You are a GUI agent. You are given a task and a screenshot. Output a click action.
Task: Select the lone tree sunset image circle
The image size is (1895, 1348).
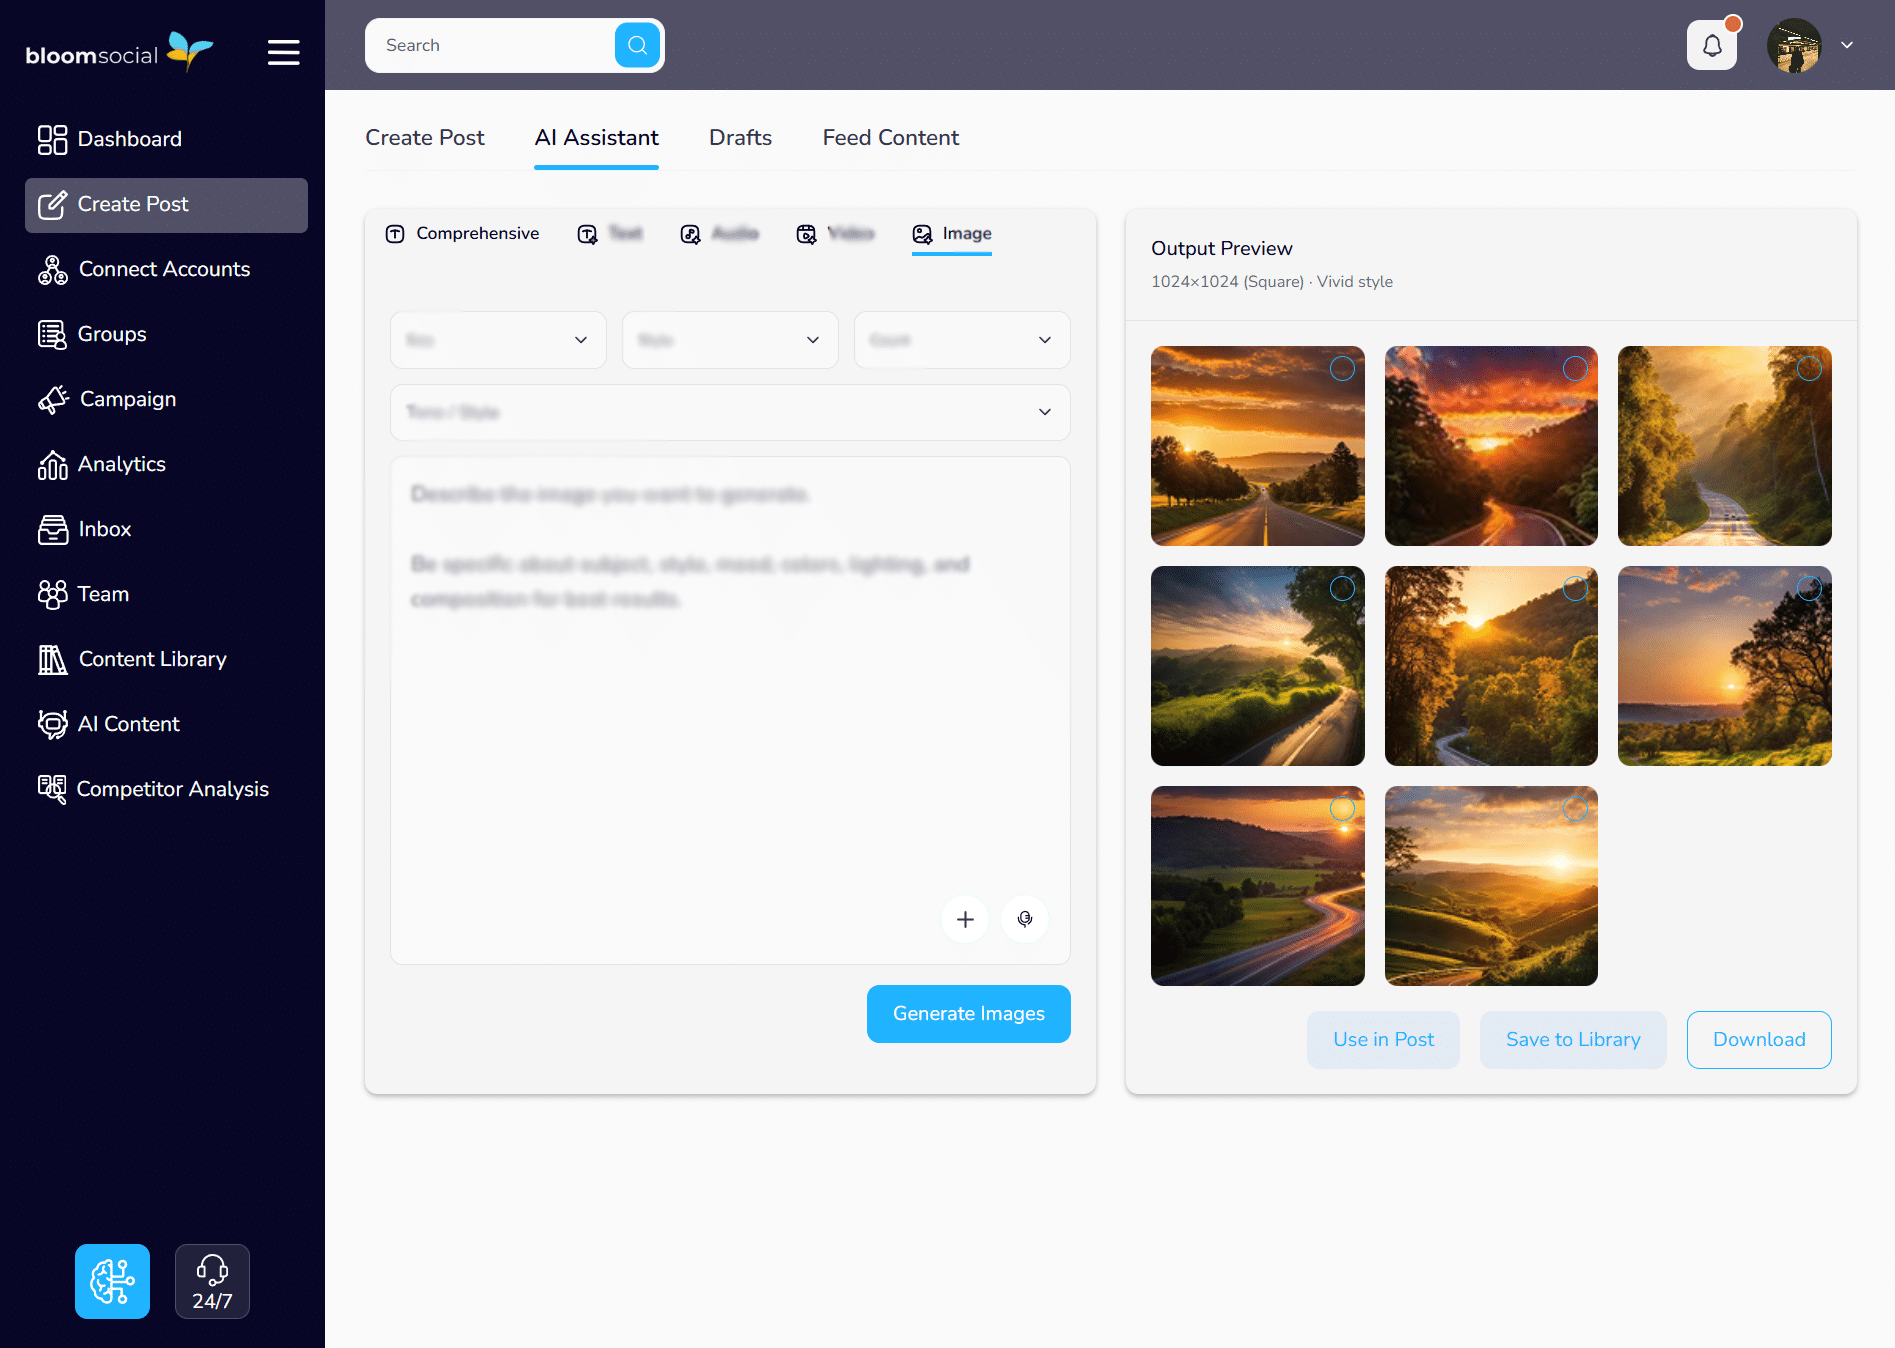[1809, 589]
